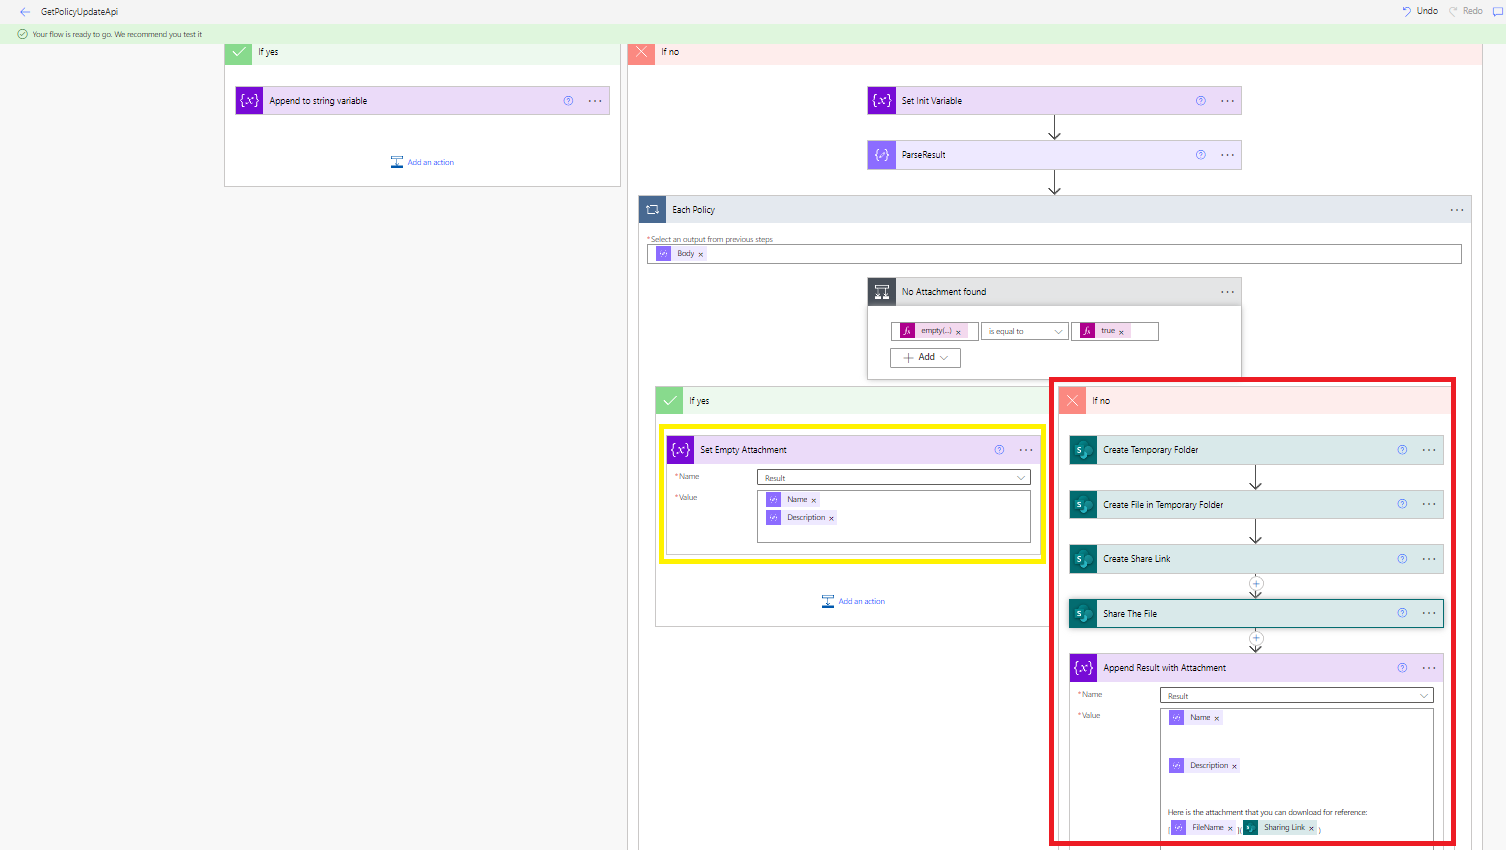
Task: Remove the Description token in Set Empty Attachment
Action: [x=831, y=518]
